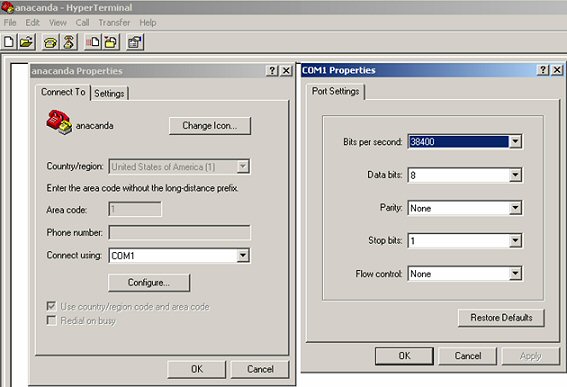This screenshot has width=567, height=387.
Task: Click the Apply button
Action: coord(531,356)
